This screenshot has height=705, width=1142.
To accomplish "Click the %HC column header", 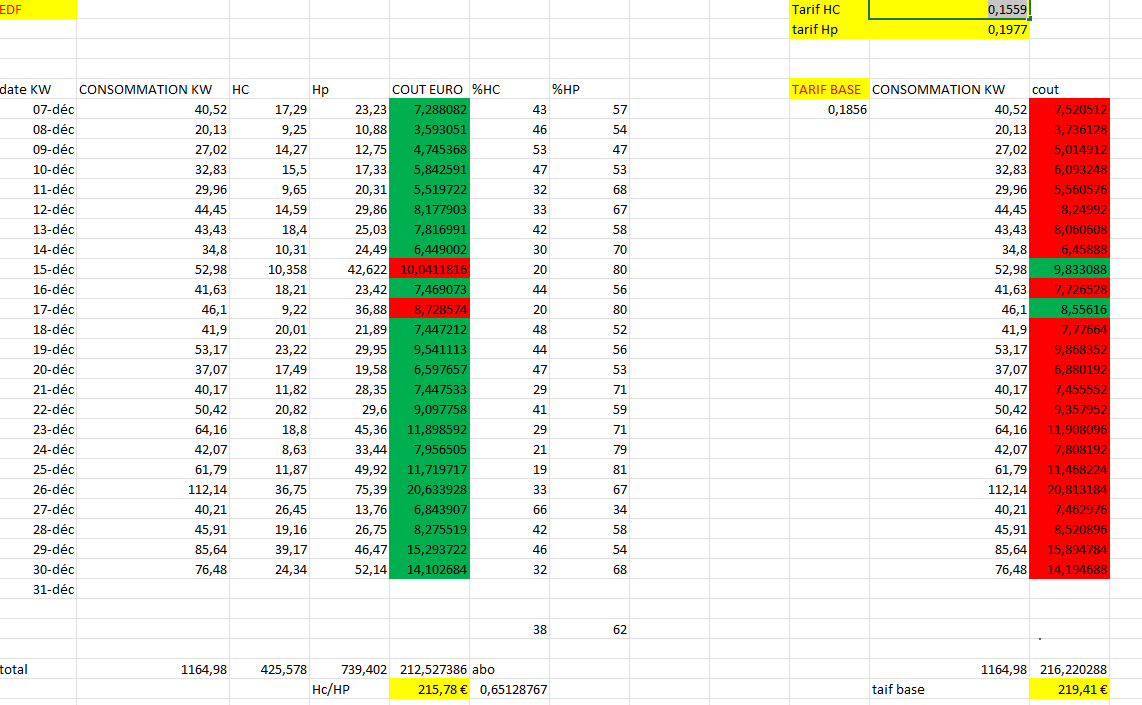I will [509, 90].
